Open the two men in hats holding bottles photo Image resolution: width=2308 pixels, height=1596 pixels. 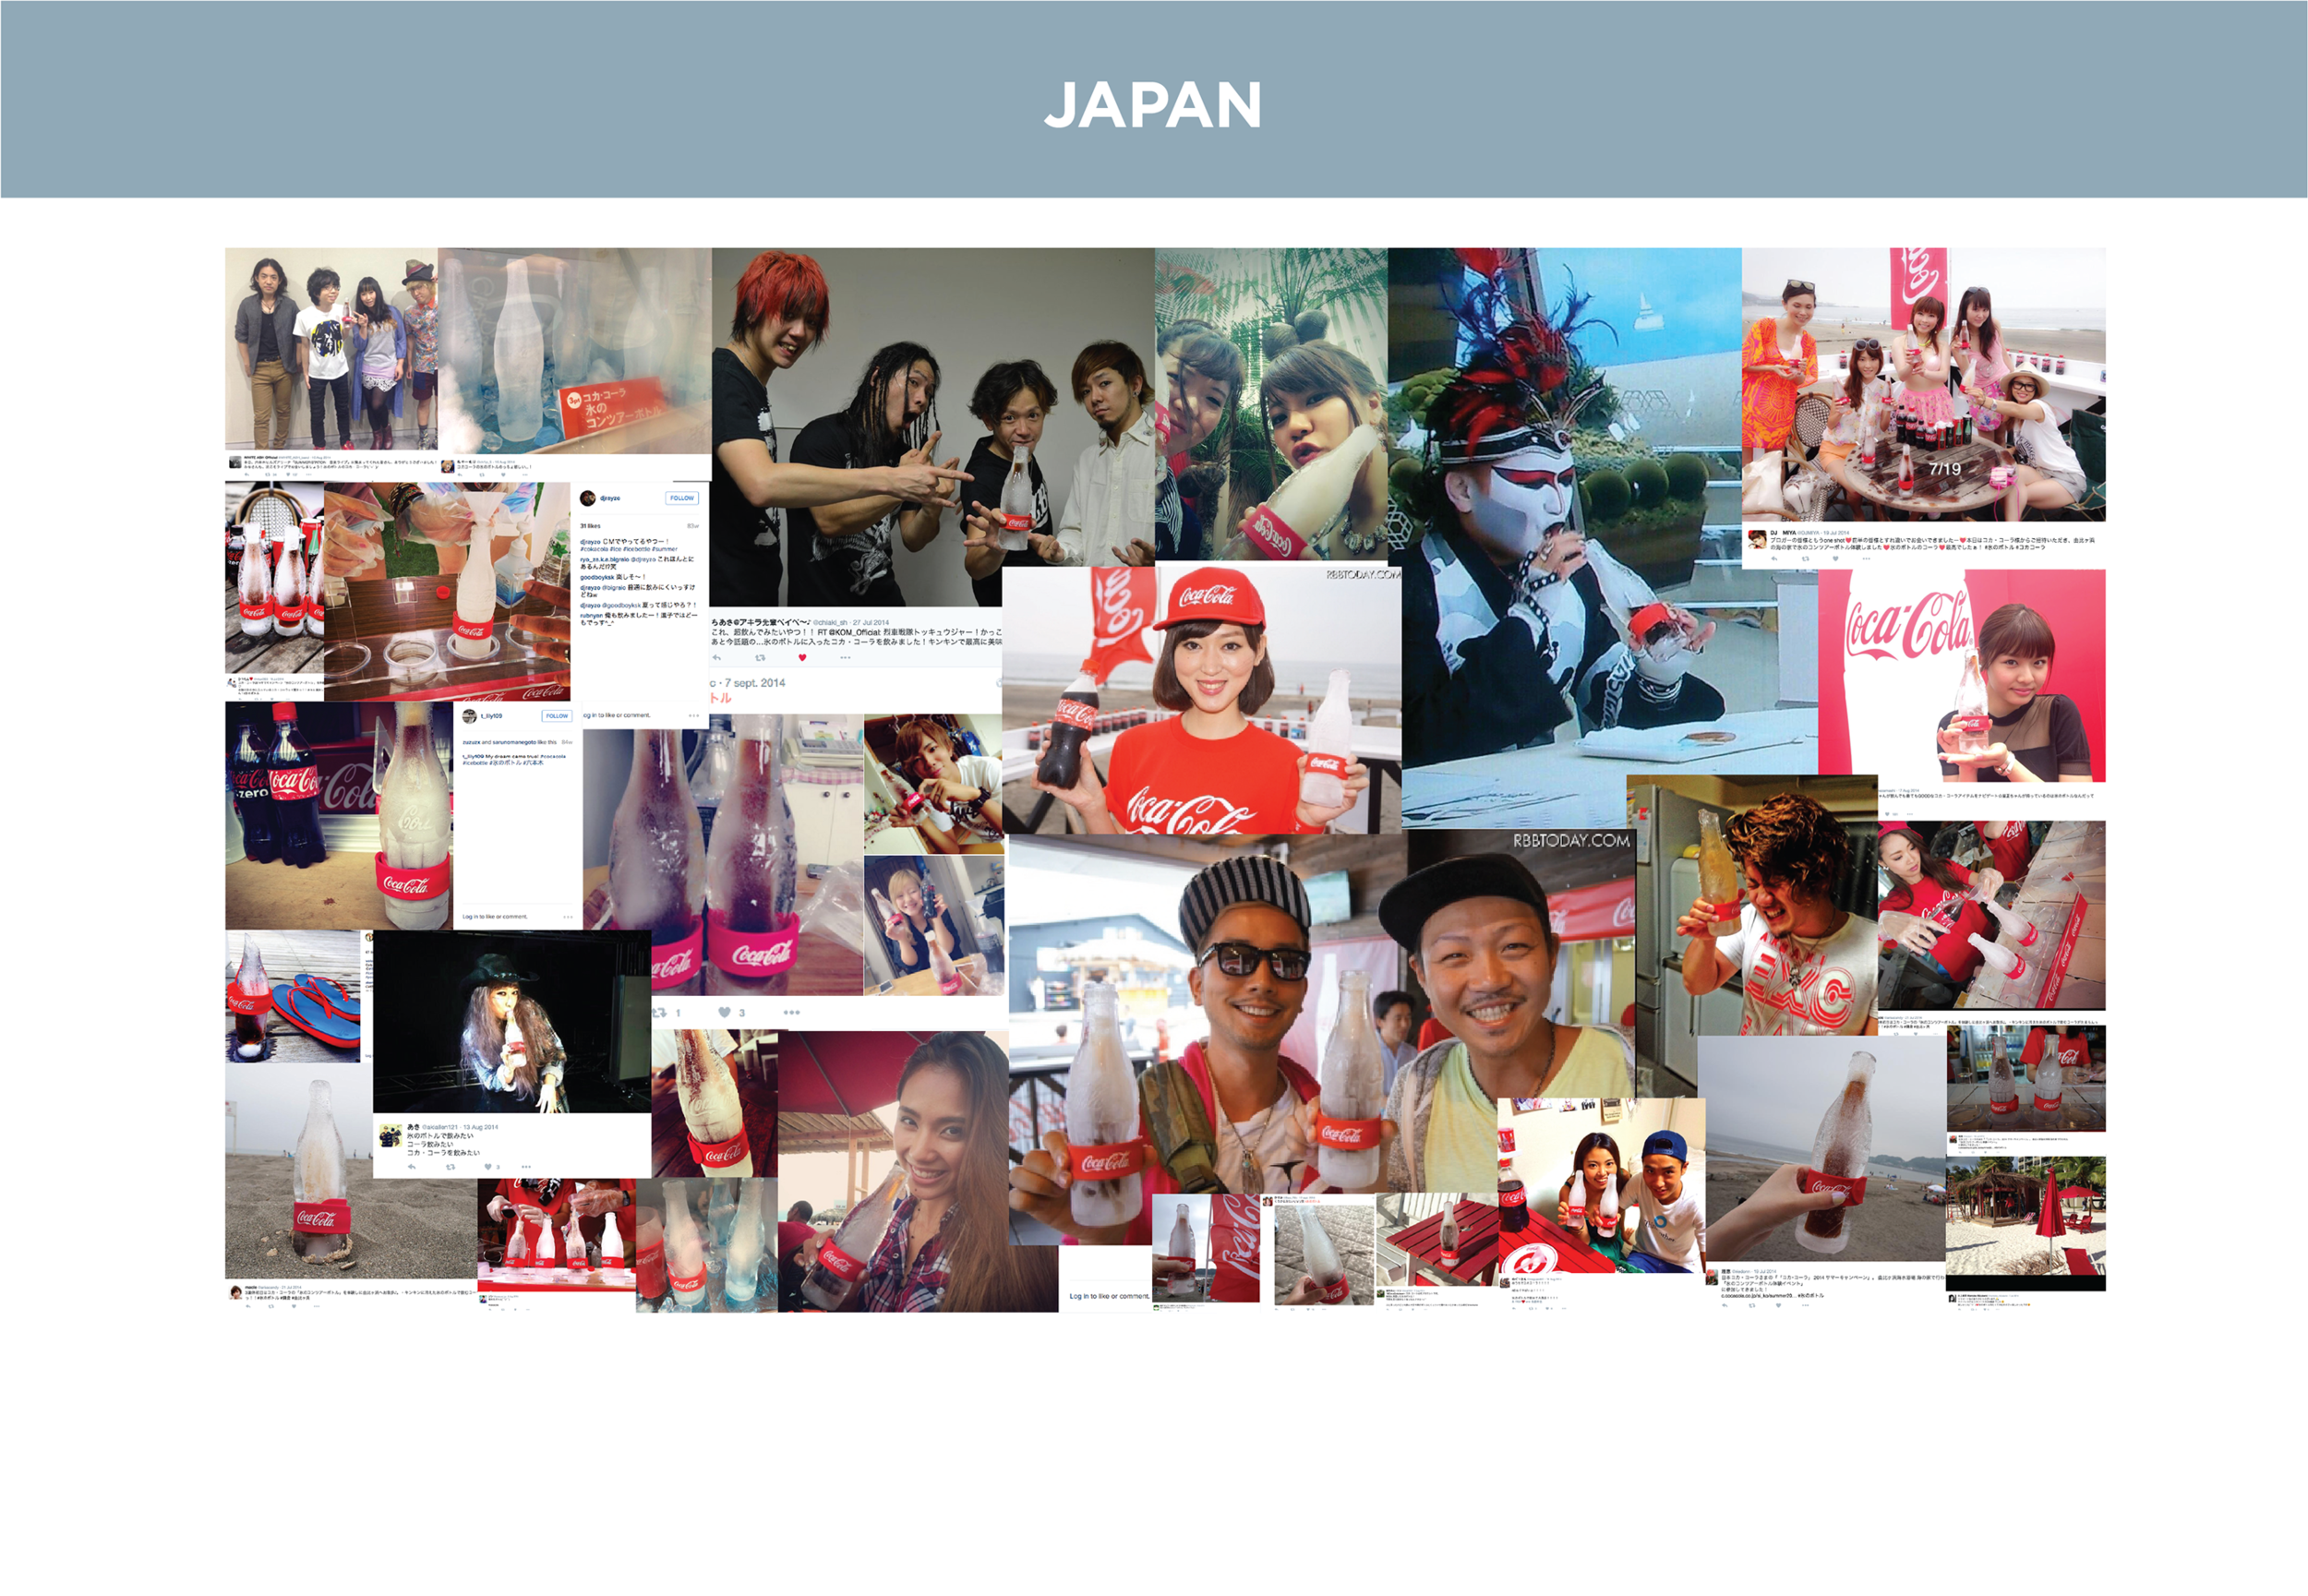pos(1320,1015)
